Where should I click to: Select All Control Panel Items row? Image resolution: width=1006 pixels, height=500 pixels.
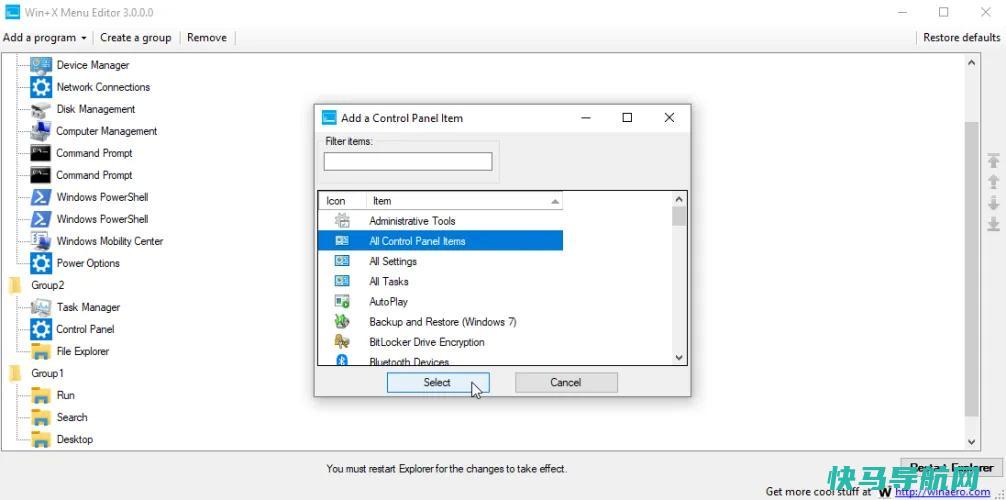pos(441,241)
